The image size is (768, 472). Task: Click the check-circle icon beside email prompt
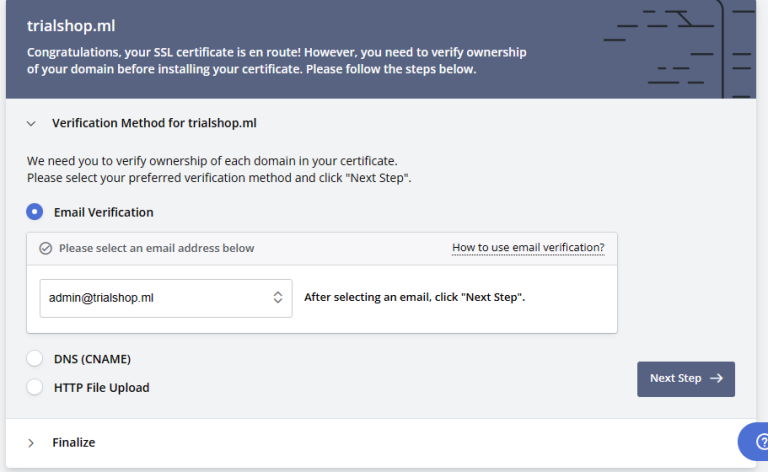click(x=45, y=248)
